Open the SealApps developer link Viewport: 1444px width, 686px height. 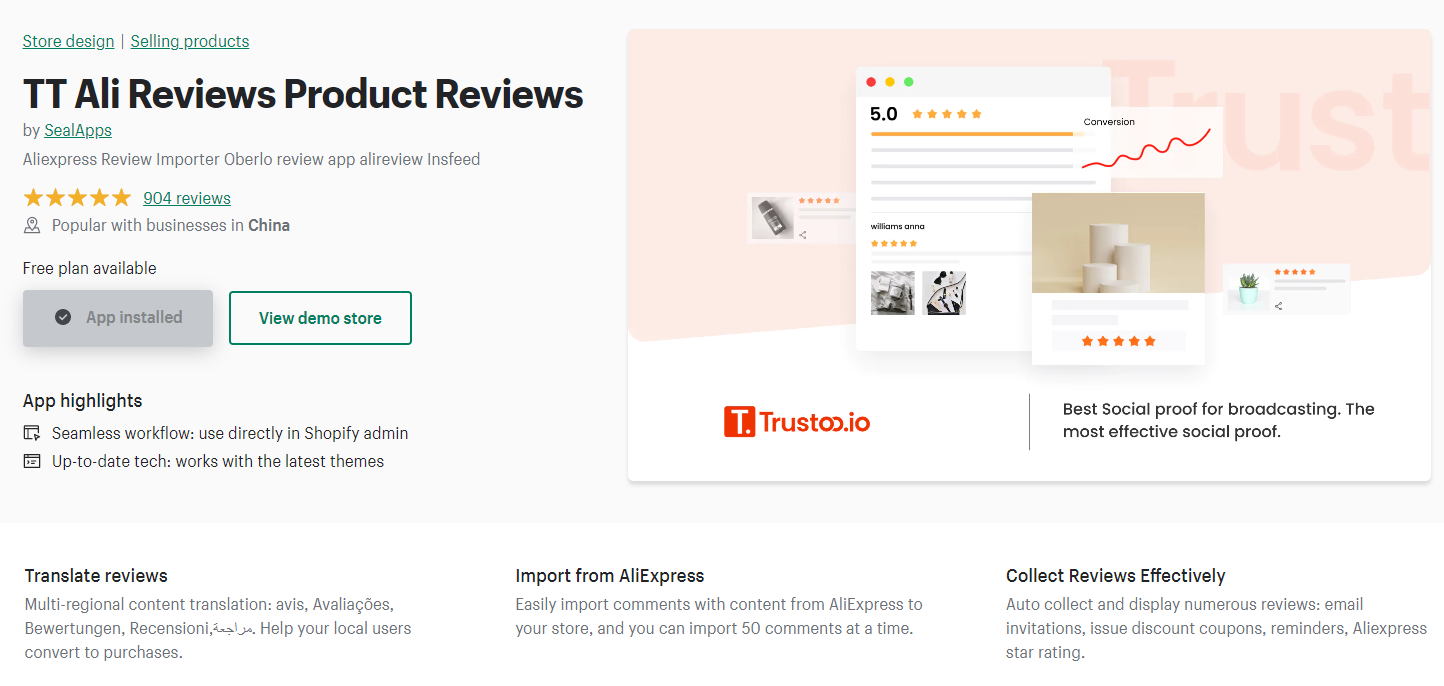(78, 130)
